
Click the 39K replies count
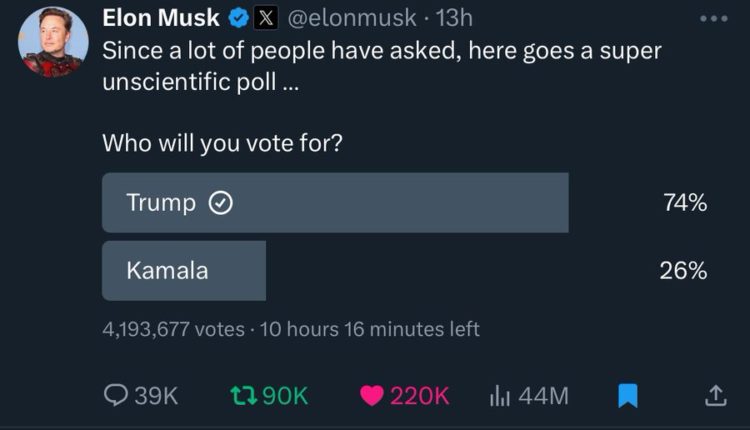[155, 395]
